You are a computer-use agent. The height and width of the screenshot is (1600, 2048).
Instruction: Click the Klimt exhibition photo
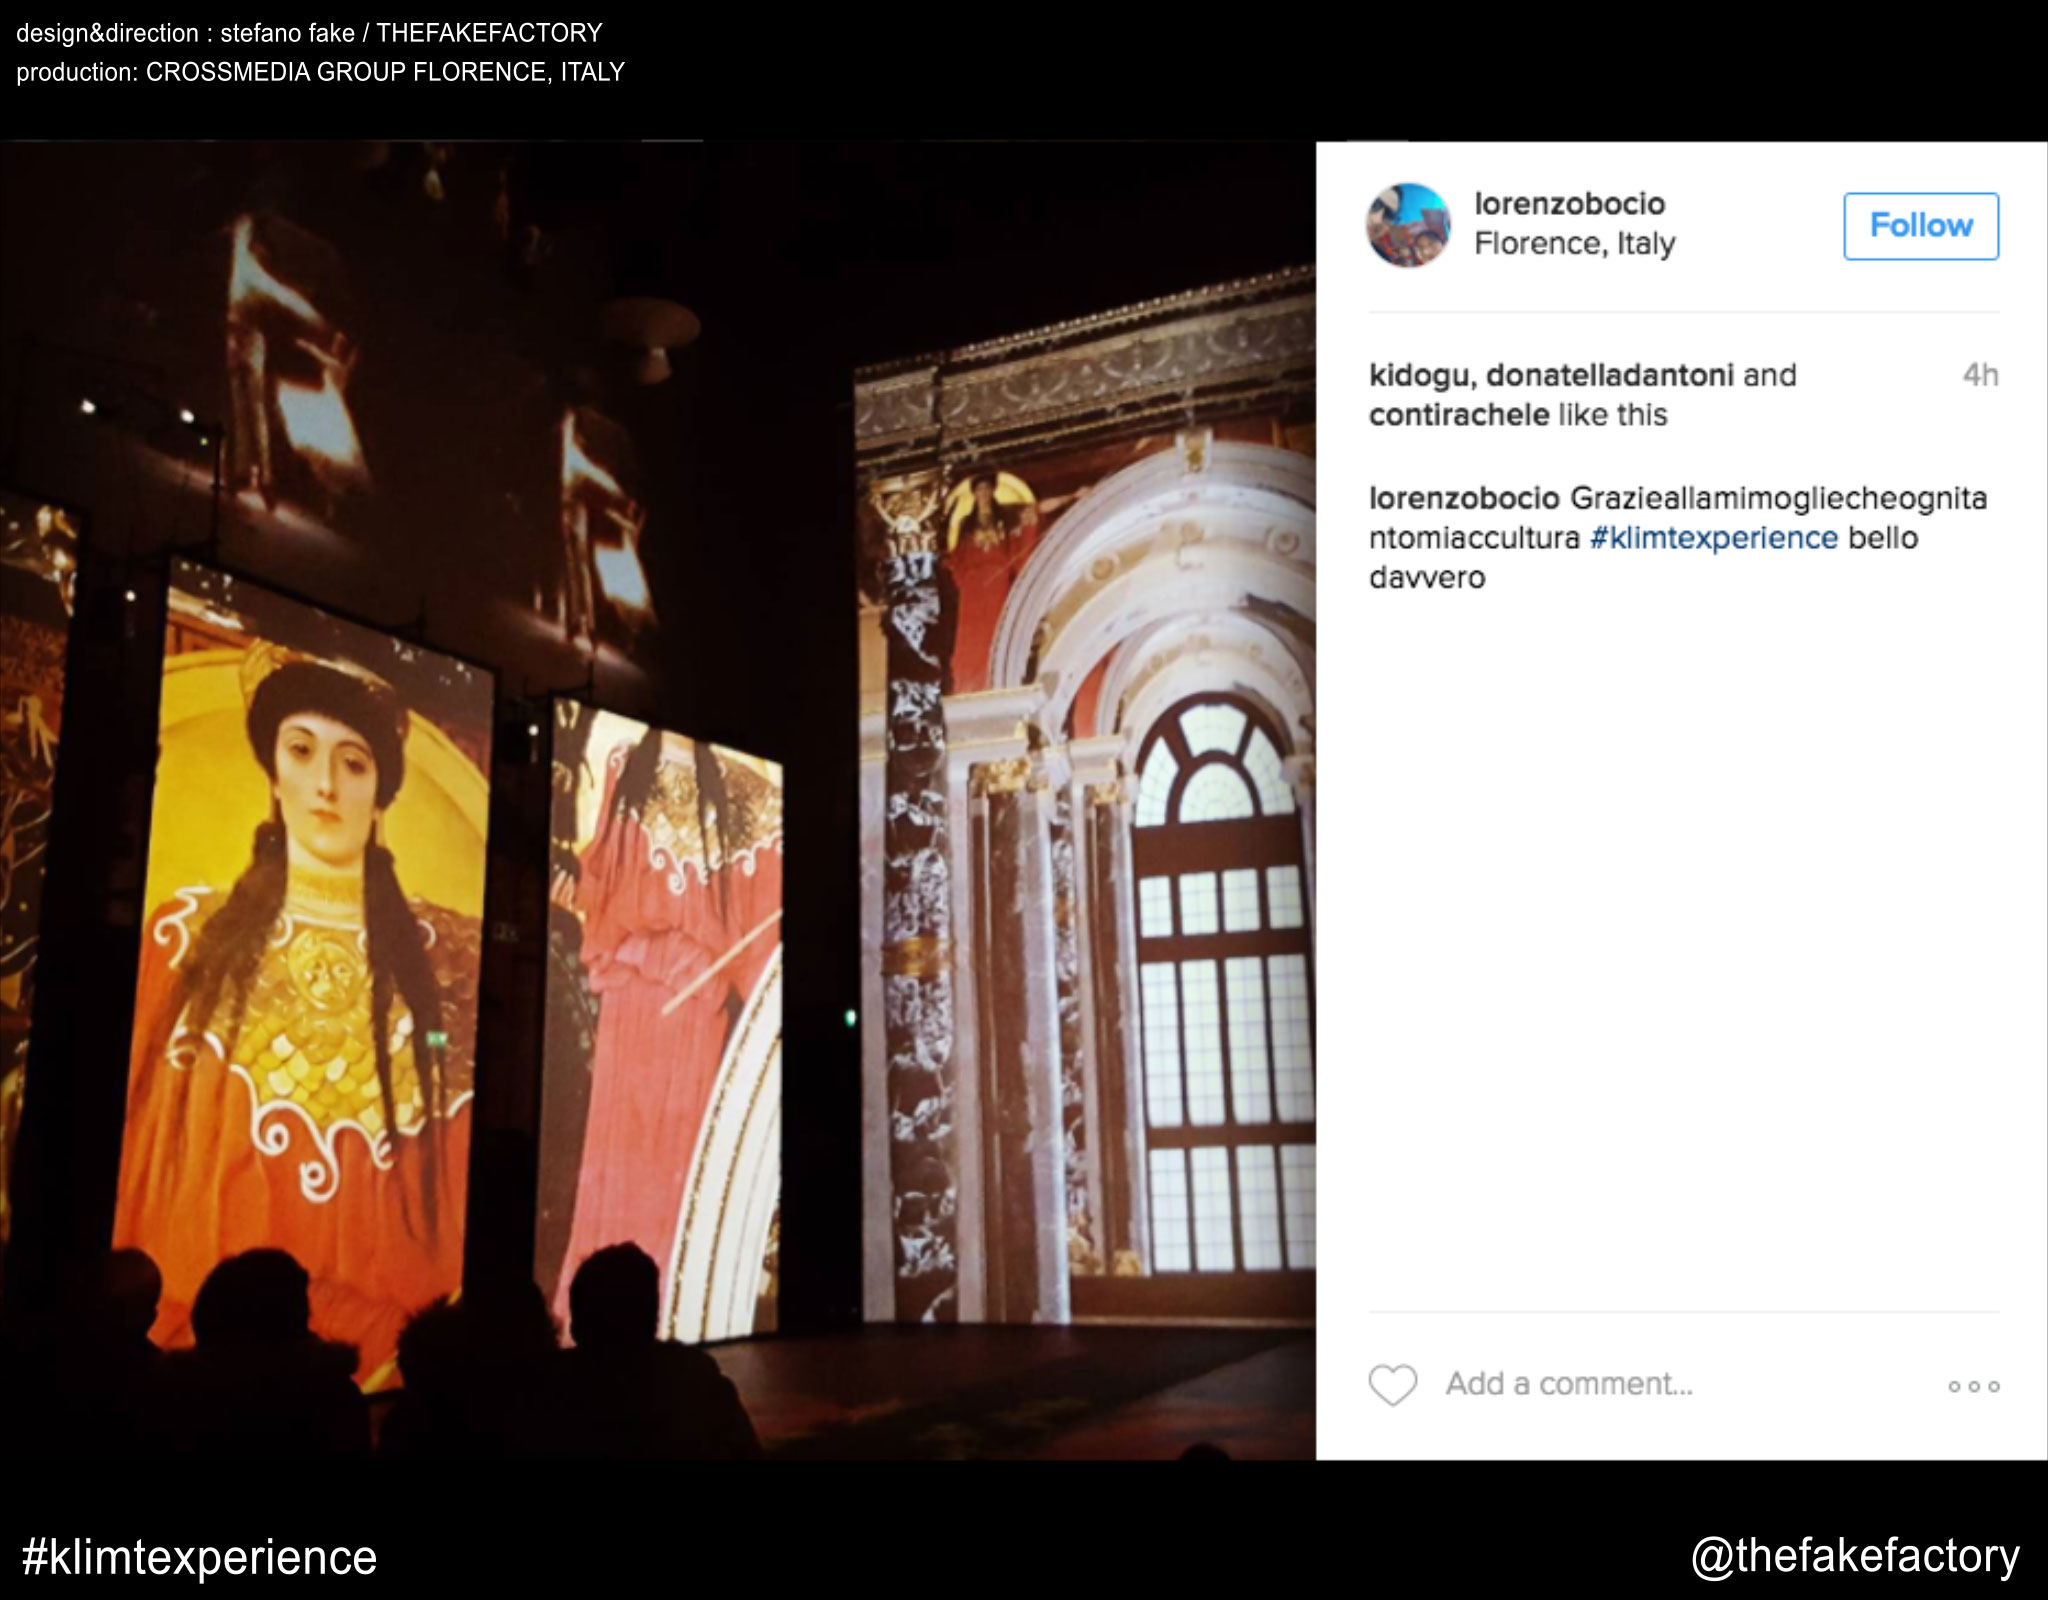tap(657, 800)
